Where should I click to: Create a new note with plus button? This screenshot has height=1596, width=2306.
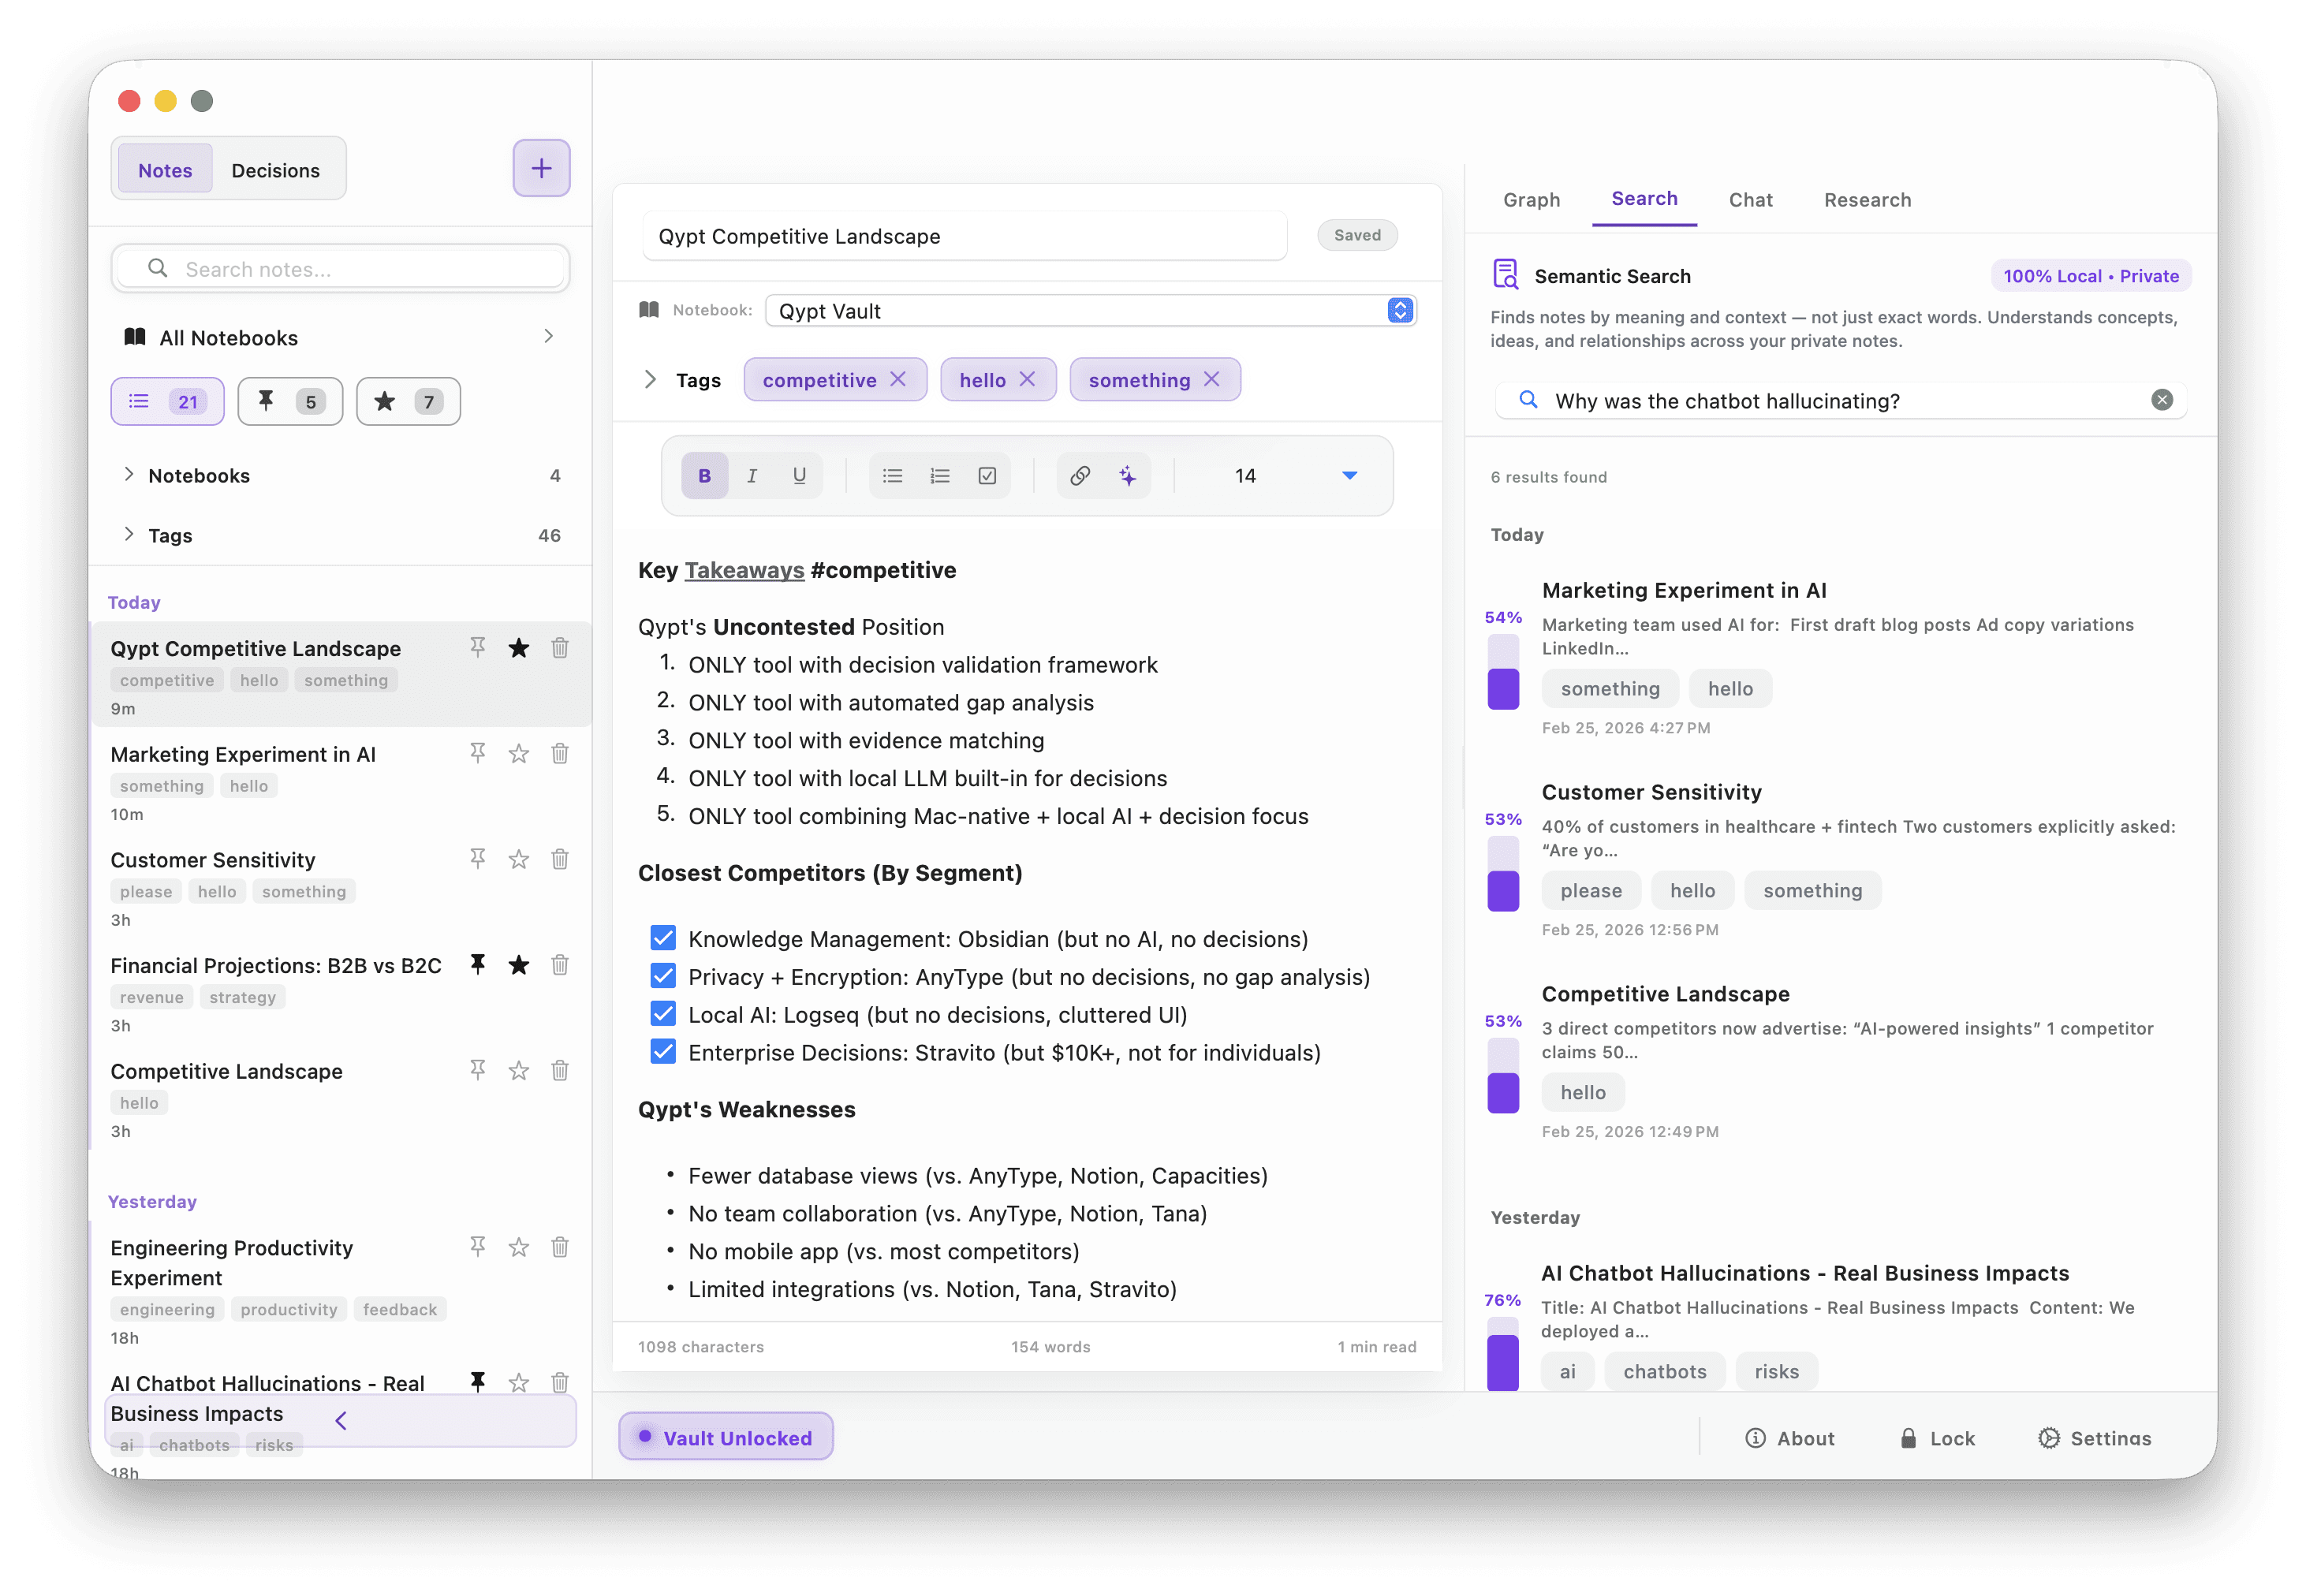pyautogui.click(x=541, y=168)
